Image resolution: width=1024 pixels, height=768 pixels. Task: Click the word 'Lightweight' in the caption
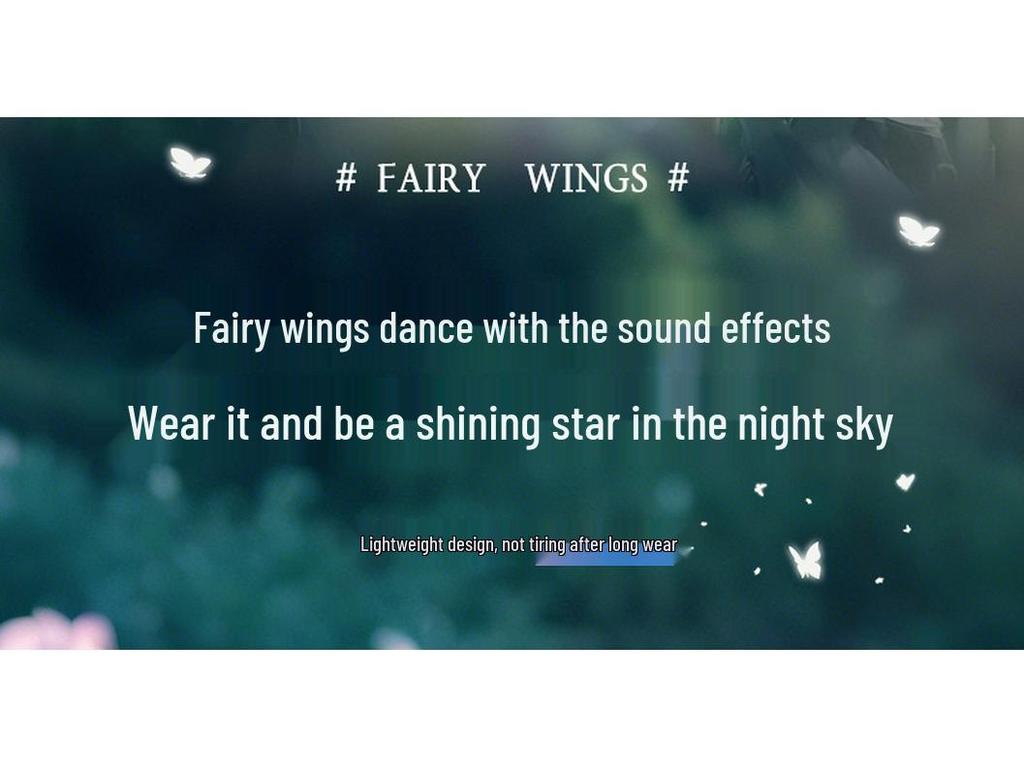[402, 545]
